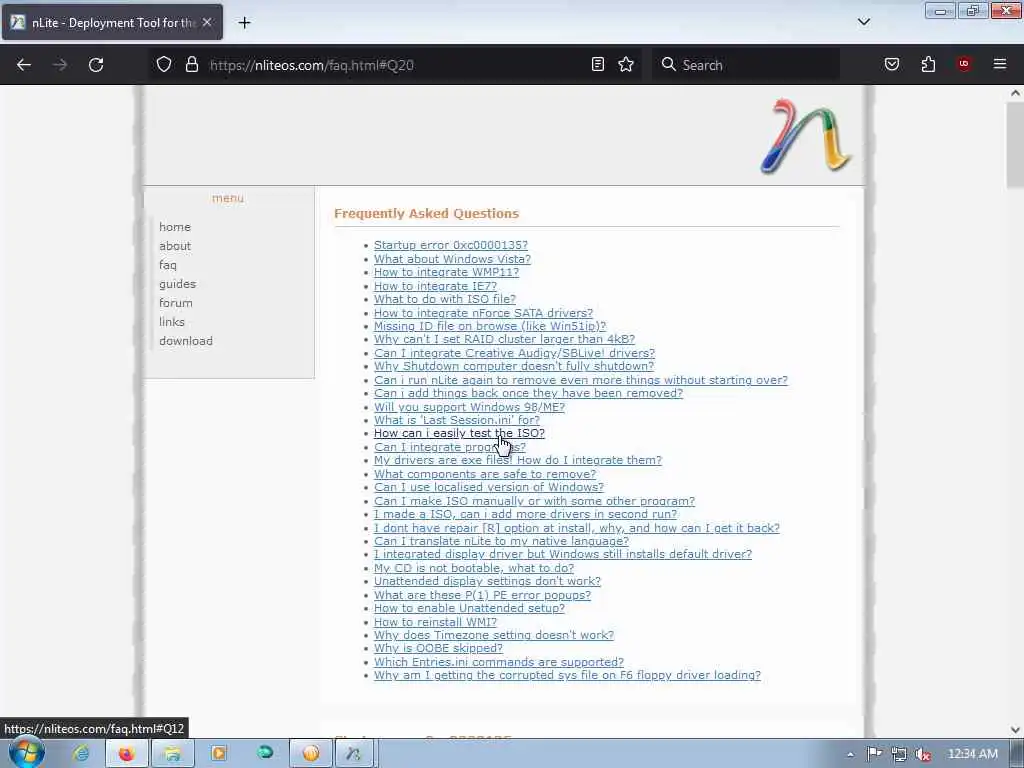1024x768 pixels.
Task: Open the guides menu item
Action: 178,284
